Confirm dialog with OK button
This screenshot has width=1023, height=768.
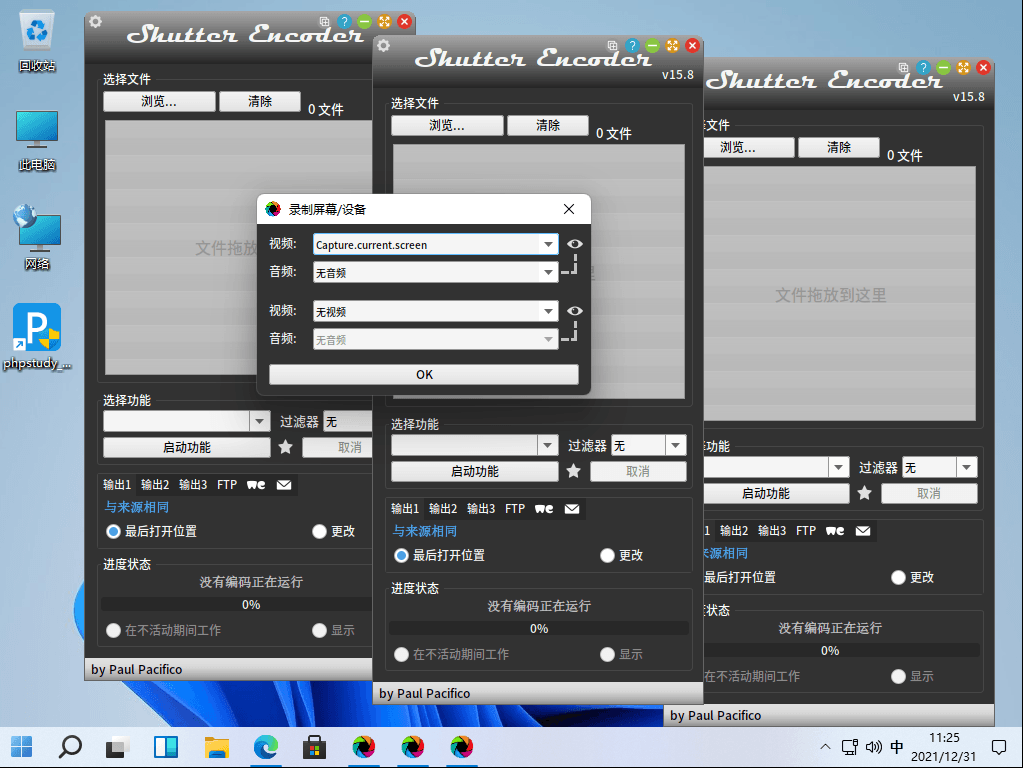(424, 375)
